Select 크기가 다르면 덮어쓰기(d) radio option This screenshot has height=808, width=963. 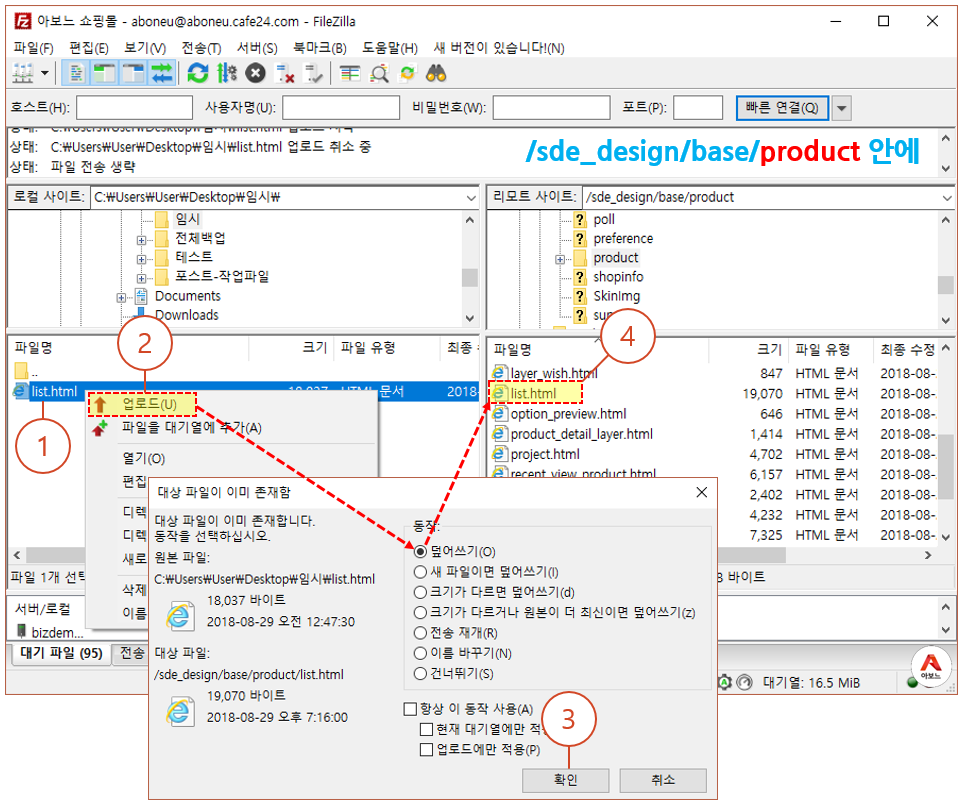420,592
